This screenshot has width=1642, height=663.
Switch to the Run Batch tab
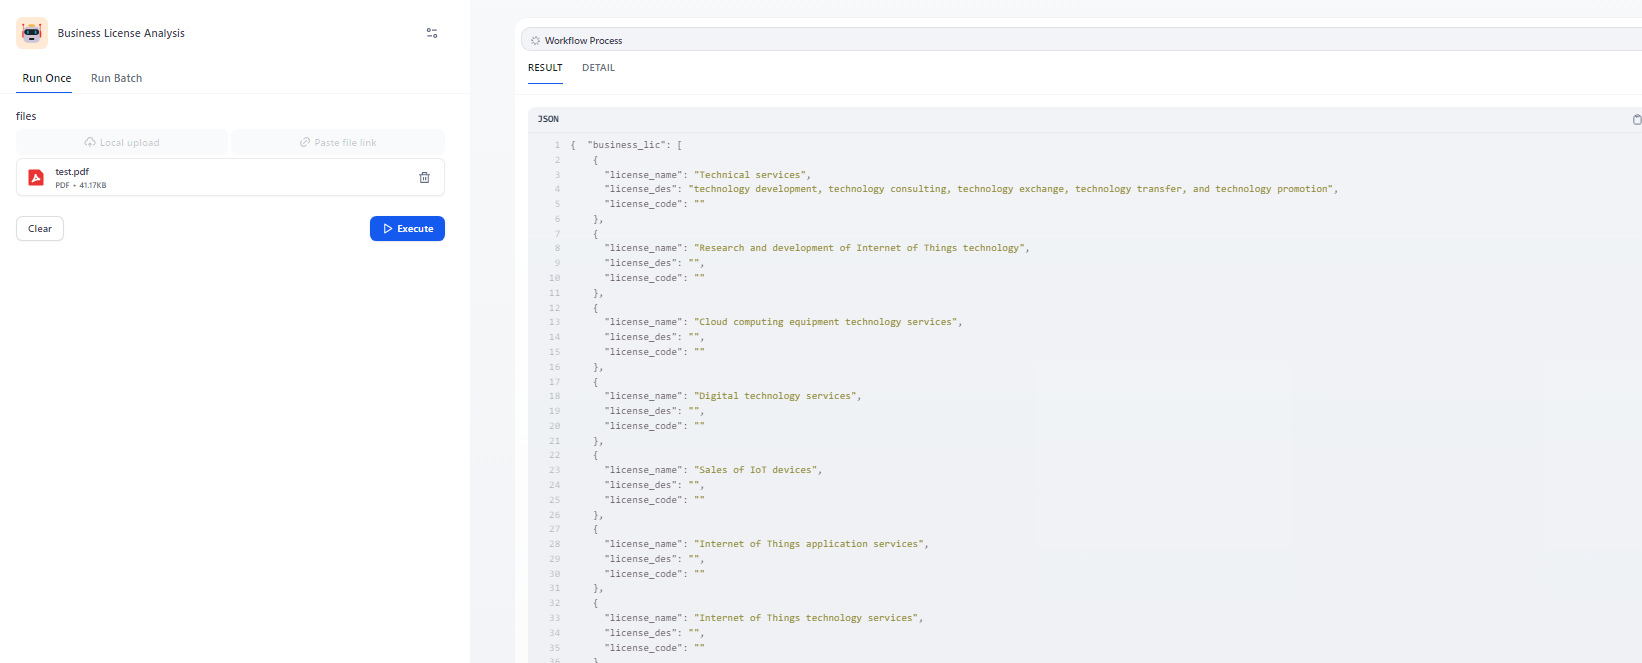pos(116,78)
